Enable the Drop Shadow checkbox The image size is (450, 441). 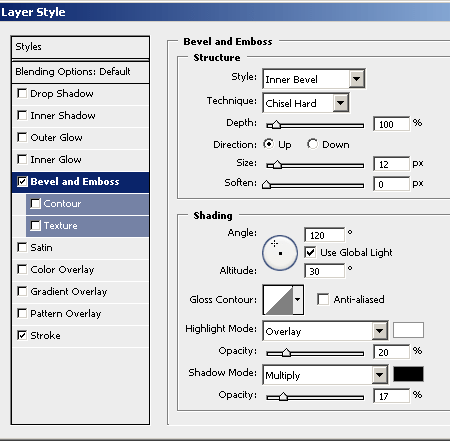tap(22, 93)
